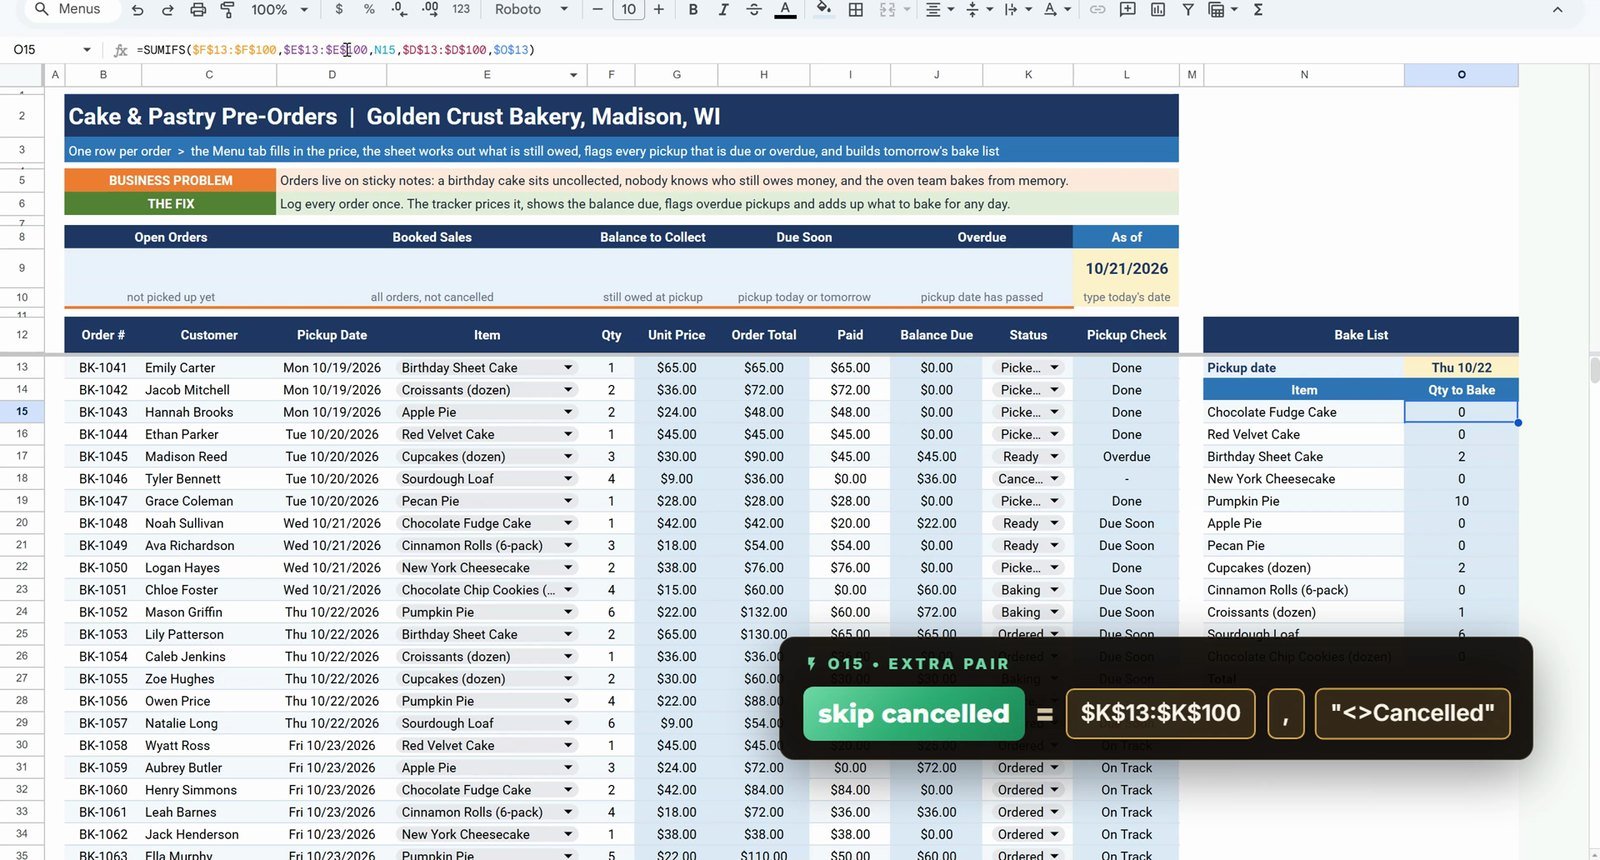This screenshot has height=860, width=1600.
Task: Undo the last action
Action: (138, 10)
